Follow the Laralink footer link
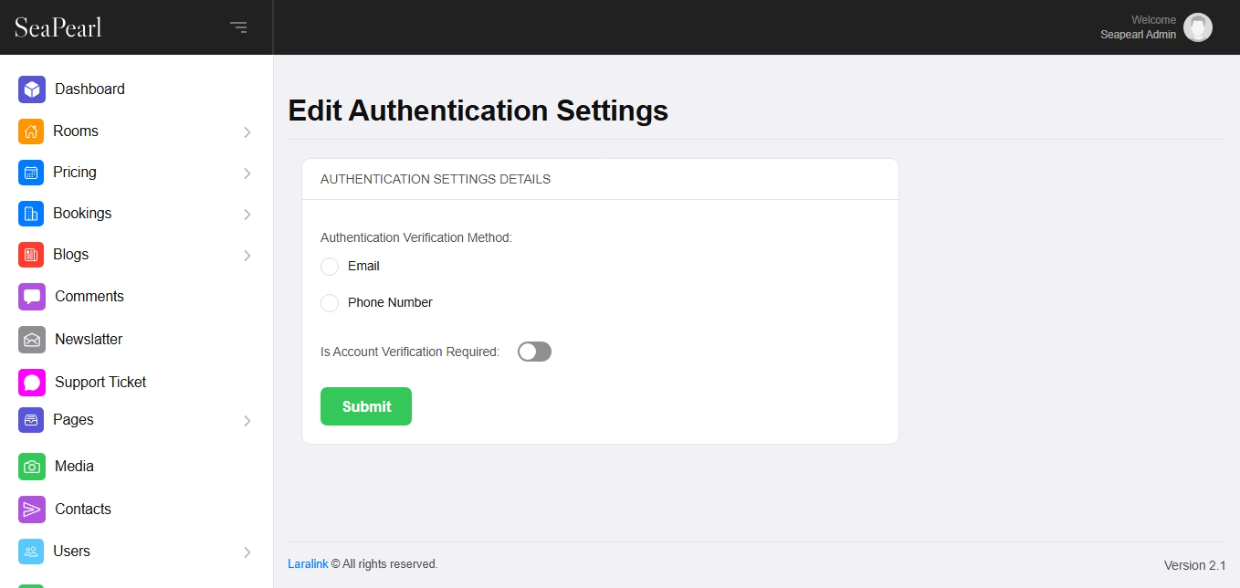1240x588 pixels. (x=307, y=564)
